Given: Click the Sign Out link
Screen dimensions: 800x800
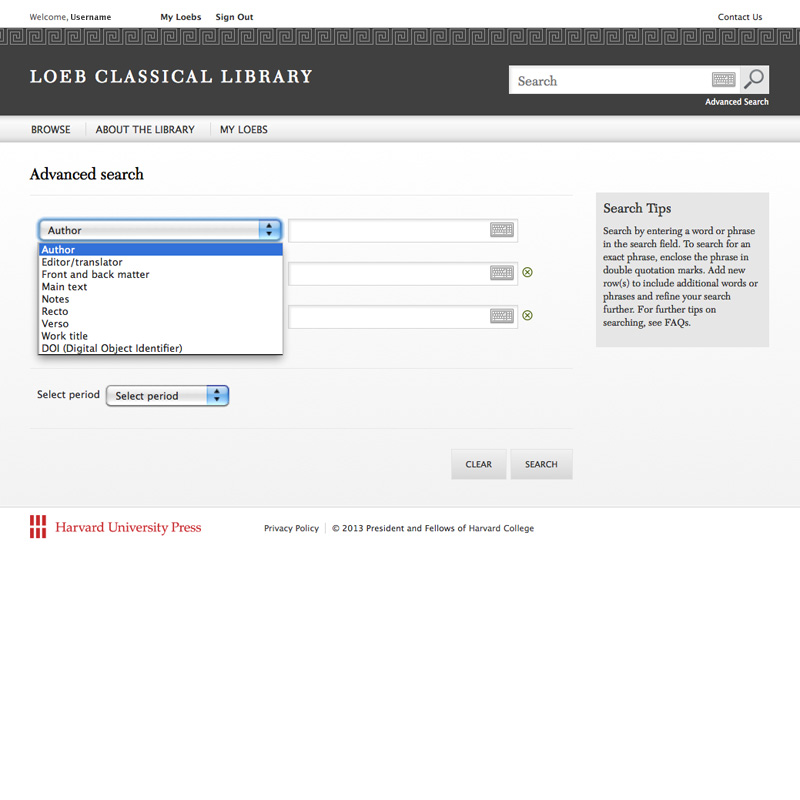Looking at the screenshot, I should pos(234,16).
